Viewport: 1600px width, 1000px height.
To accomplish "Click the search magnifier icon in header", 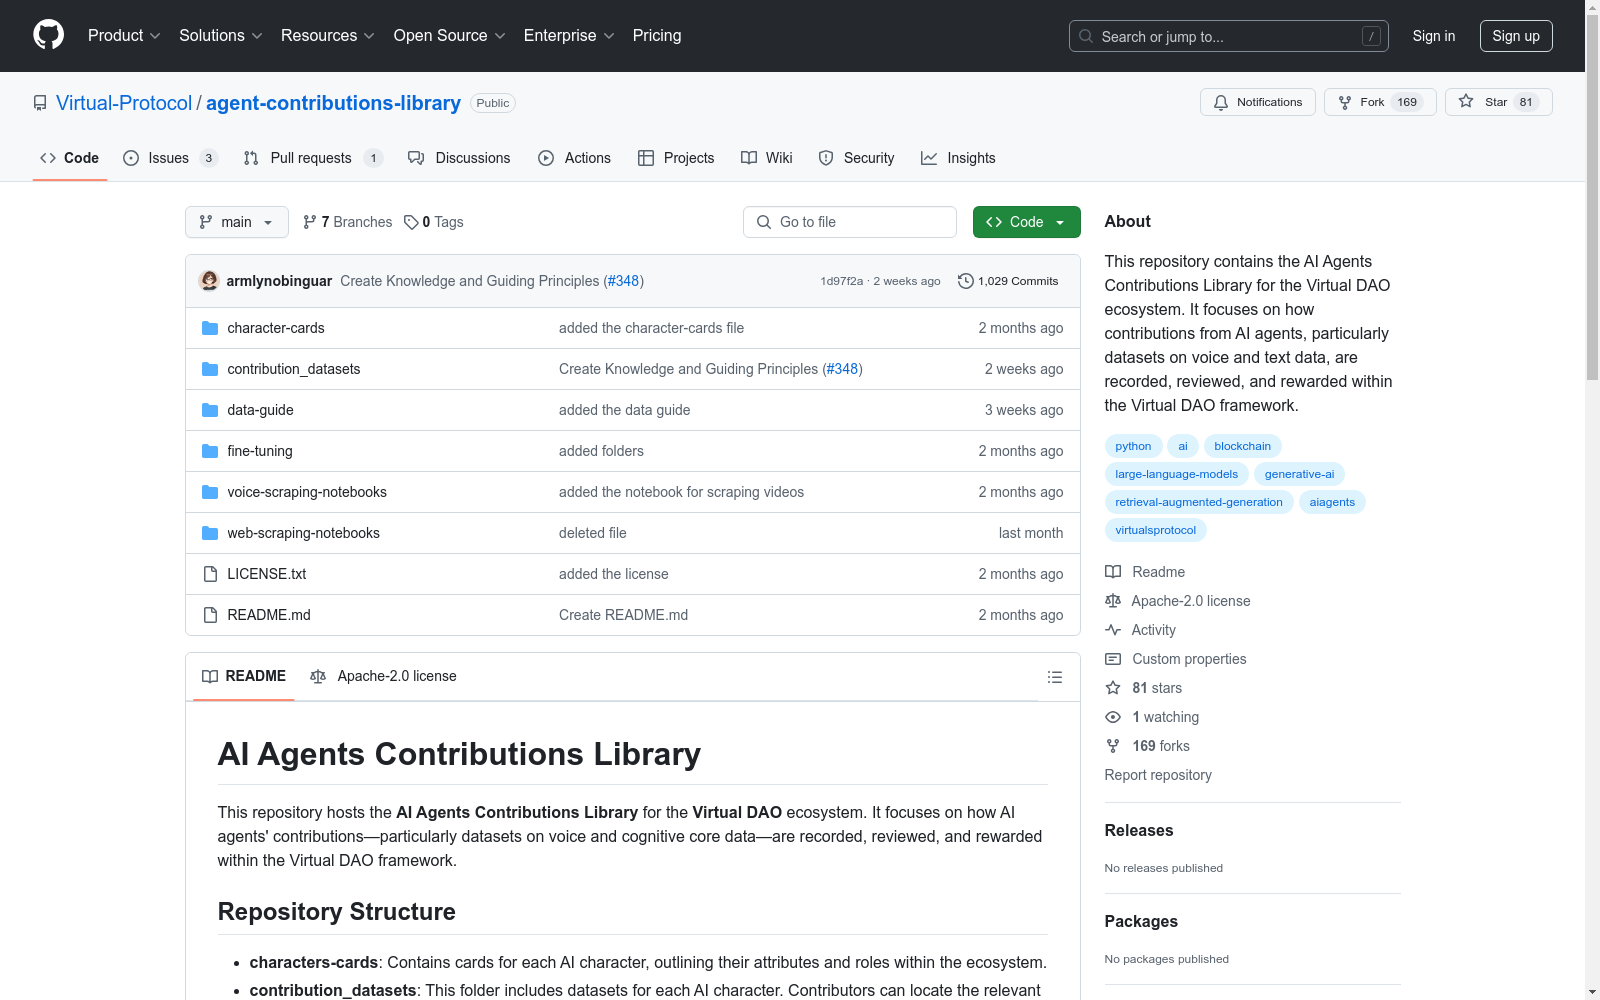I will point(1086,36).
